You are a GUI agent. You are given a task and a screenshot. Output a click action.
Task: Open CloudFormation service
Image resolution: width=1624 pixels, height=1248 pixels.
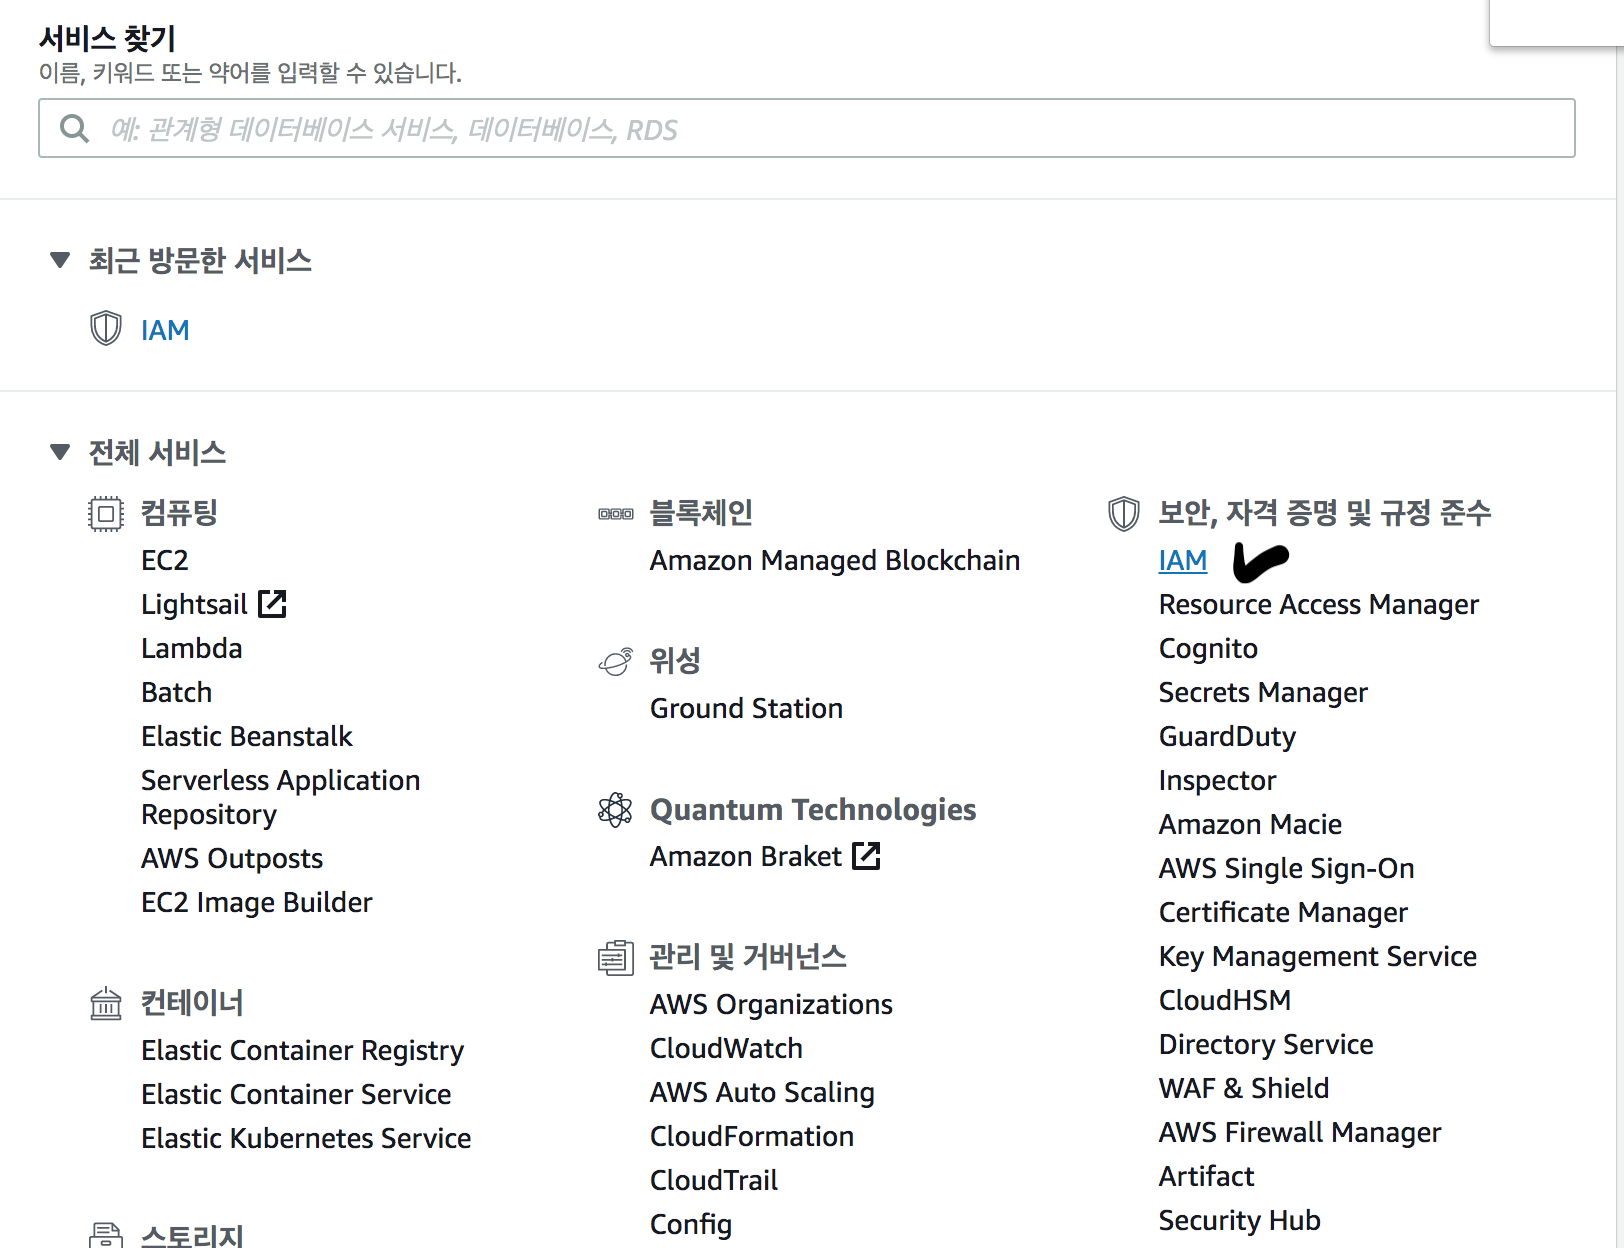click(752, 1137)
